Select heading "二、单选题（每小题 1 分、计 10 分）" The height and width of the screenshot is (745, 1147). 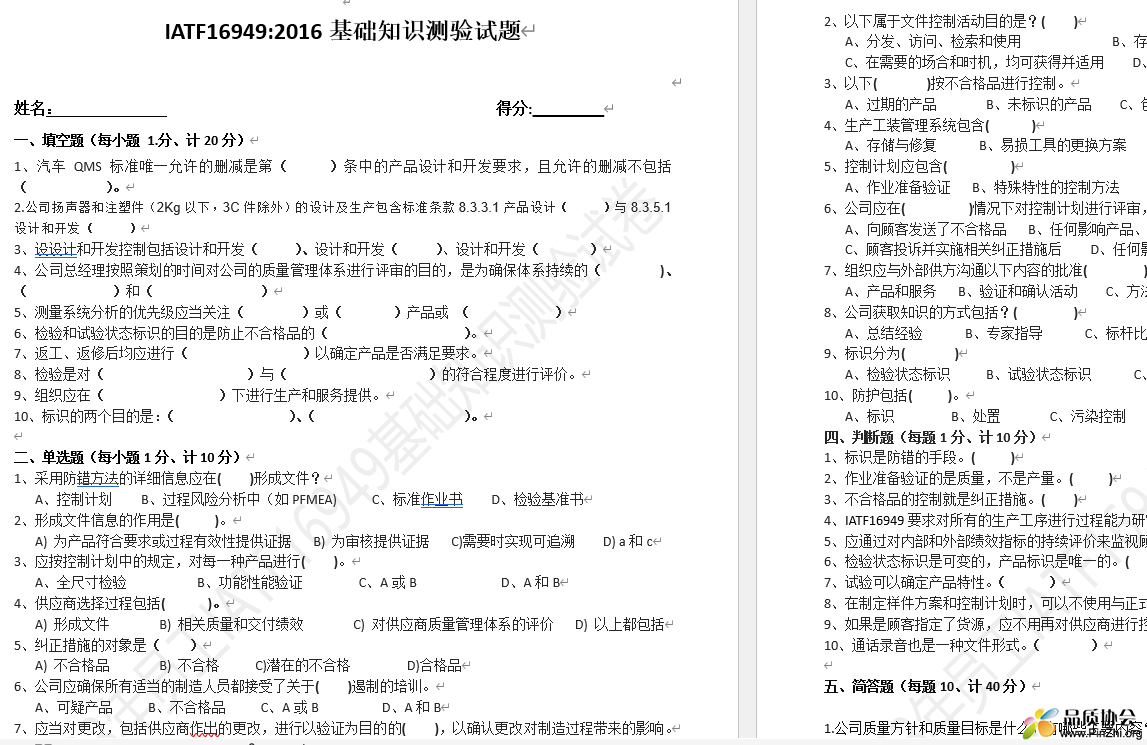pos(129,457)
